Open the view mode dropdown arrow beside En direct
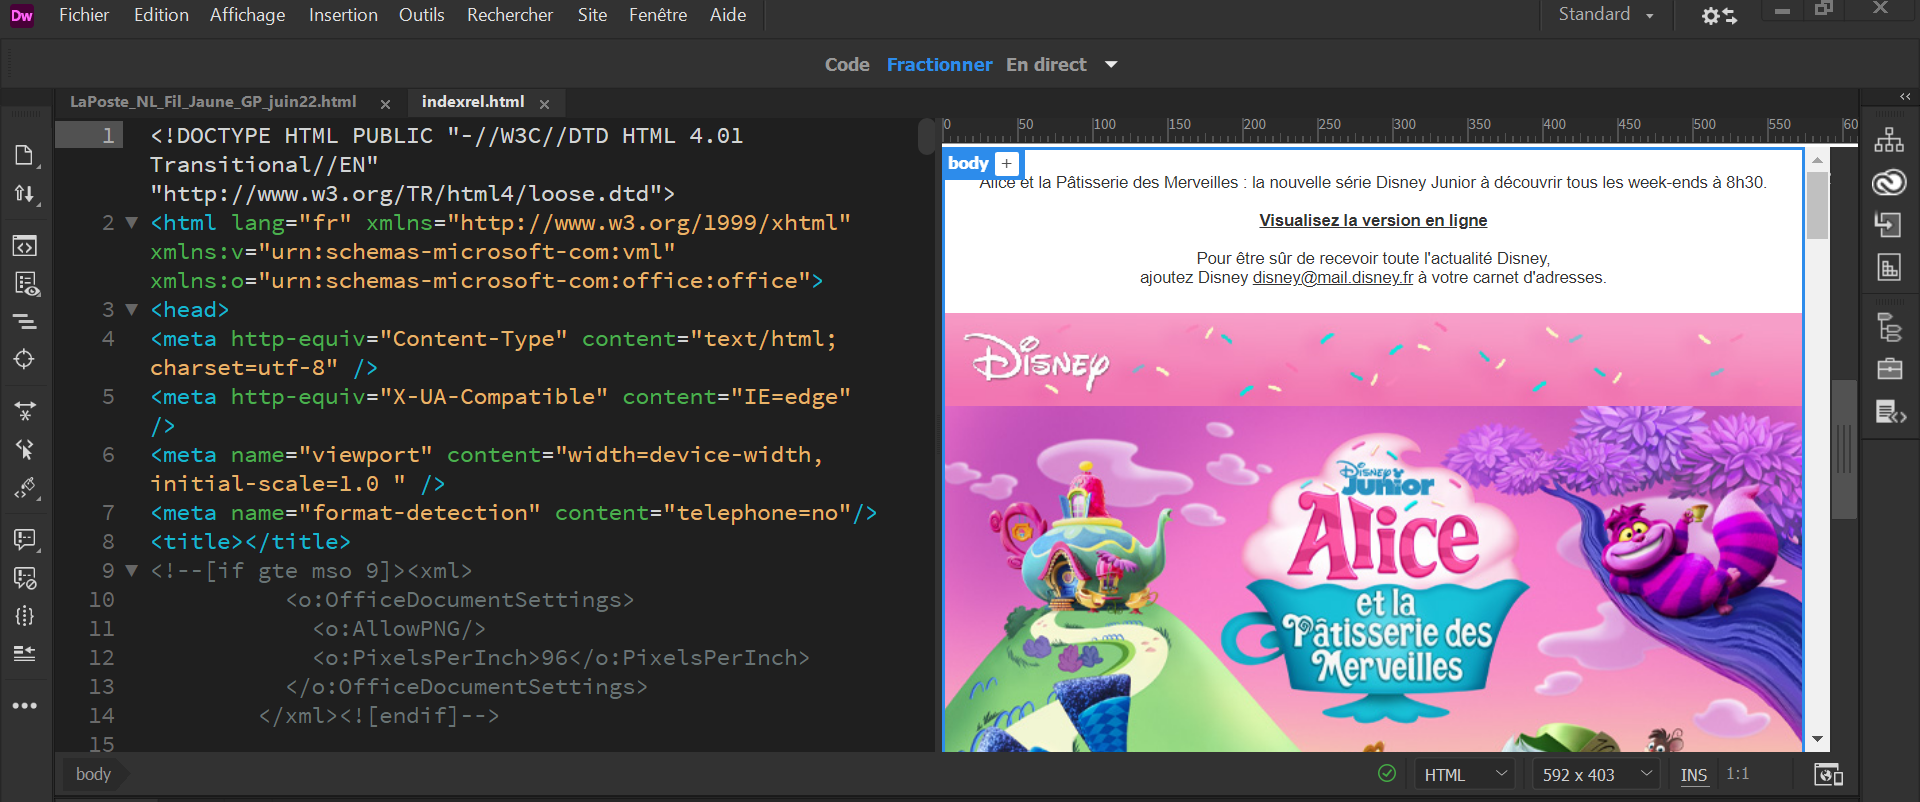Image resolution: width=1920 pixels, height=802 pixels. pyautogui.click(x=1111, y=65)
